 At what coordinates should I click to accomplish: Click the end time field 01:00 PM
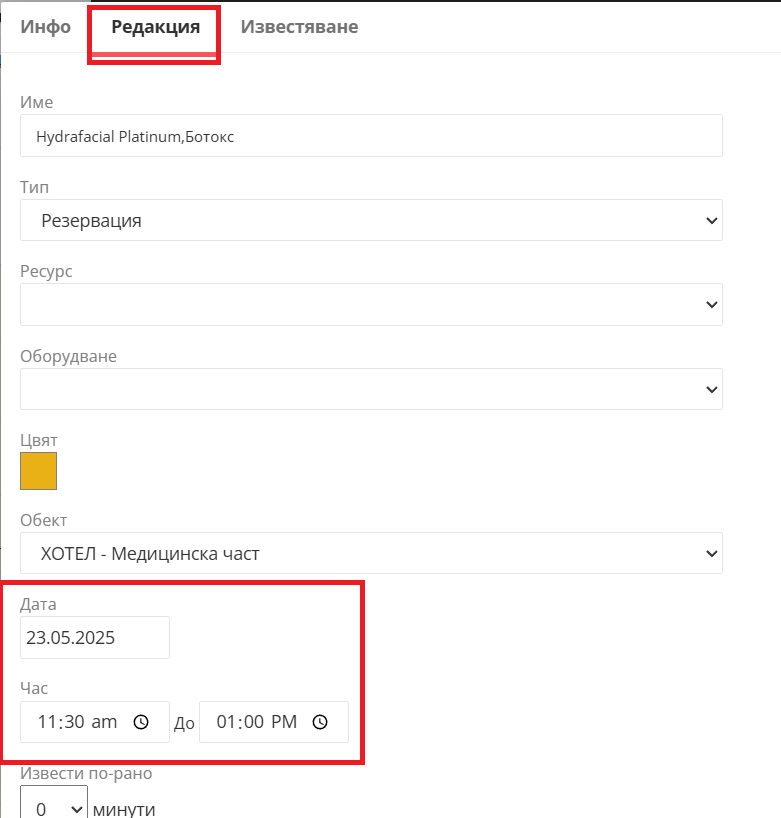tap(274, 722)
